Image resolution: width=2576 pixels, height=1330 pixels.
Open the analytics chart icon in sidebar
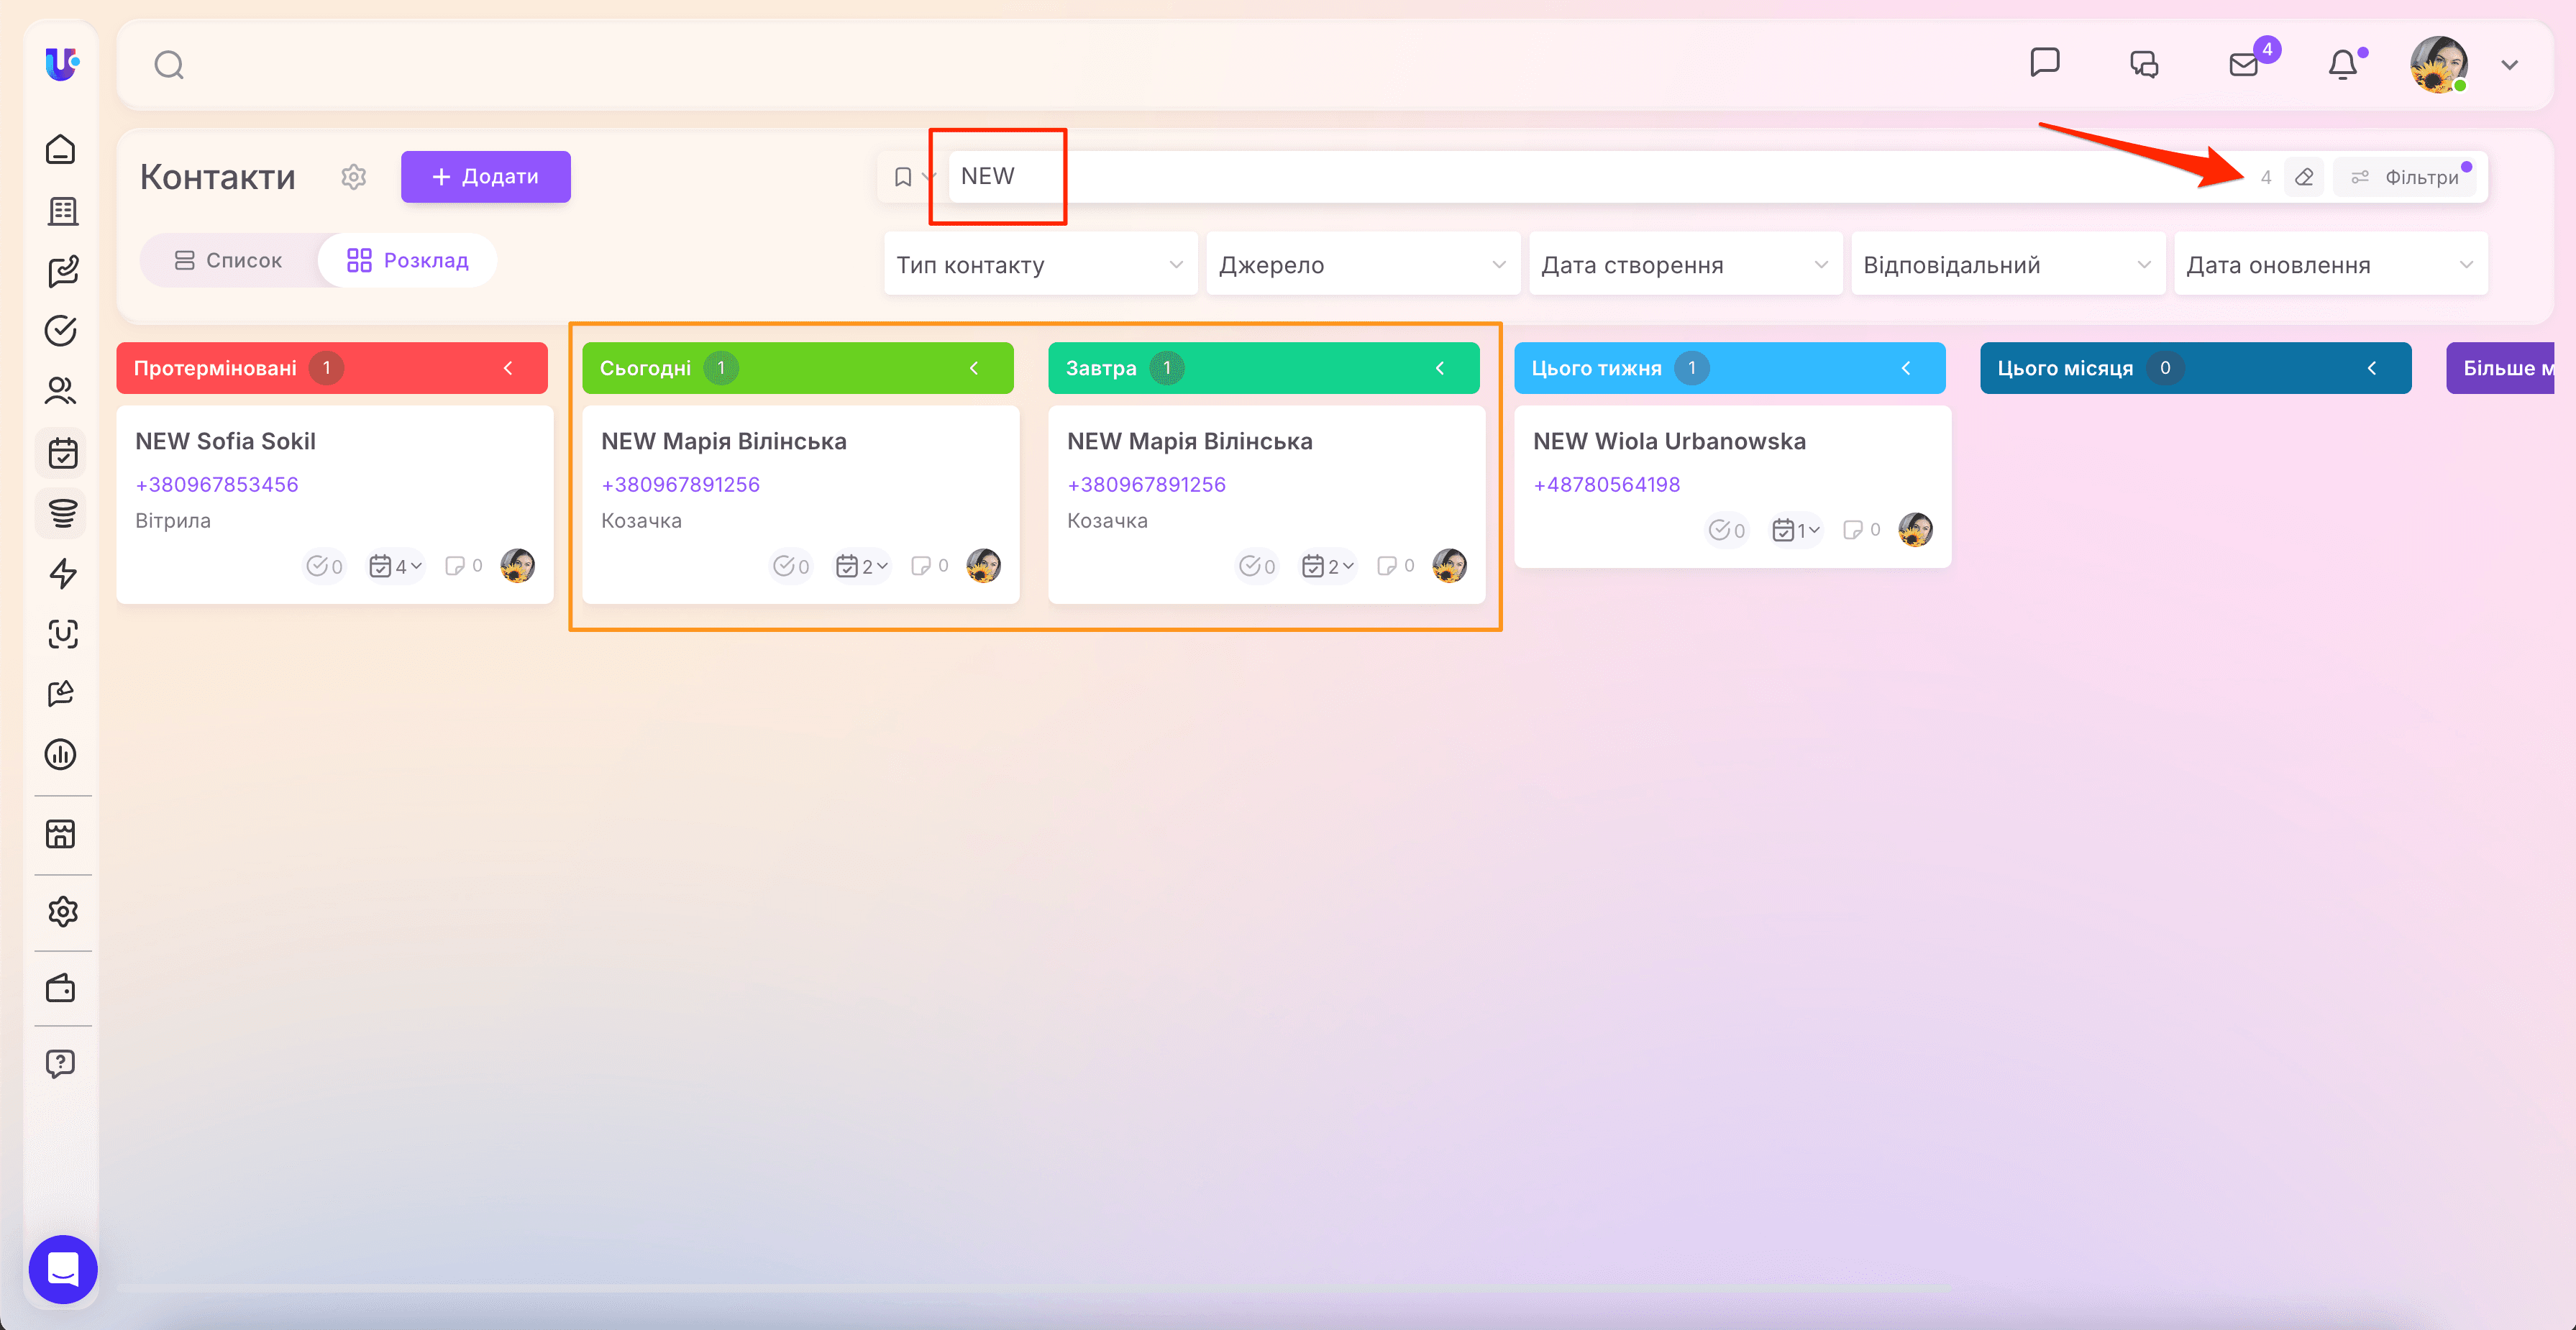click(61, 754)
